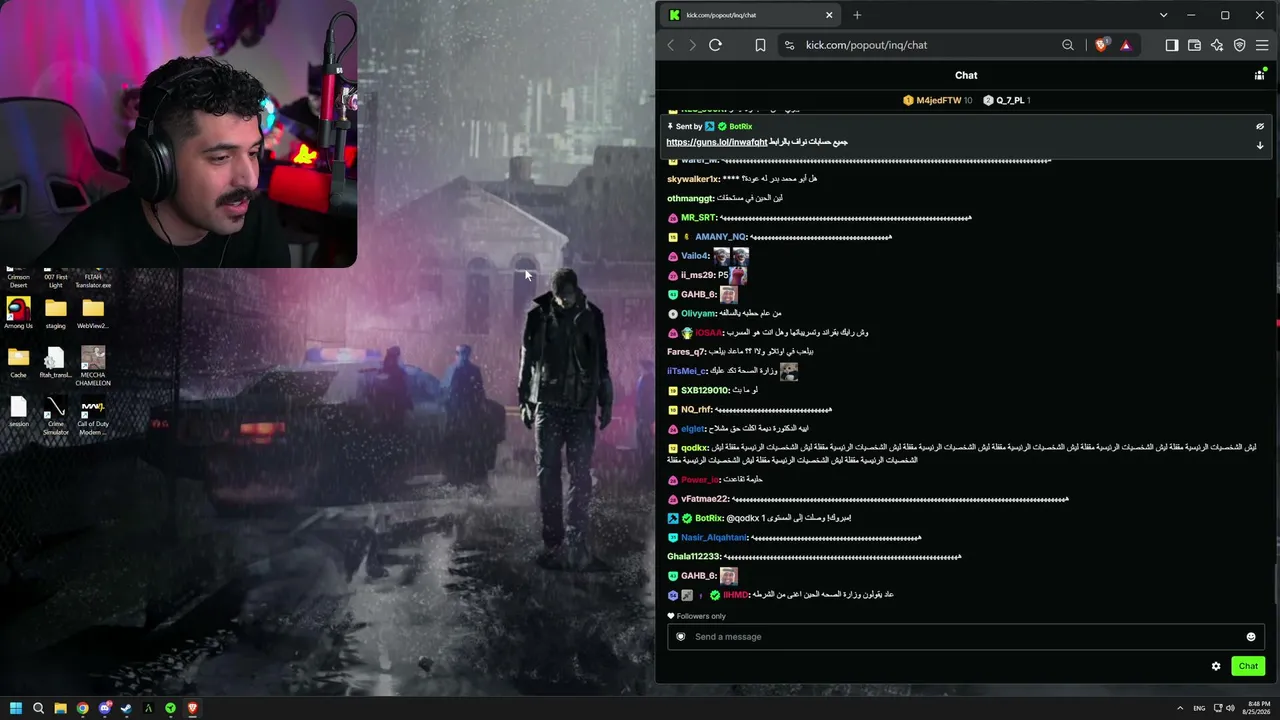1280x720 pixels.
Task: Click the green Chat send button
Action: pos(1248,666)
